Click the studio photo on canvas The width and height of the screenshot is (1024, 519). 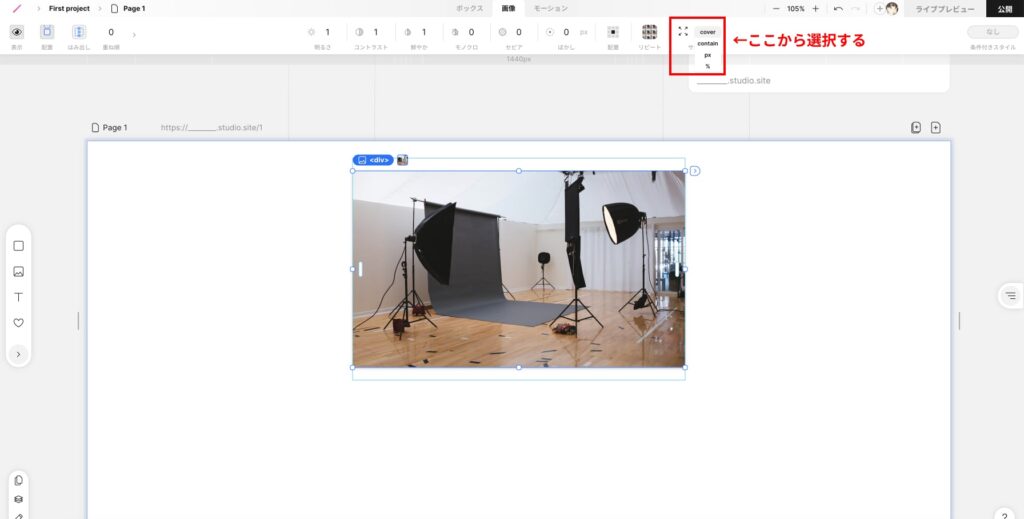518,268
